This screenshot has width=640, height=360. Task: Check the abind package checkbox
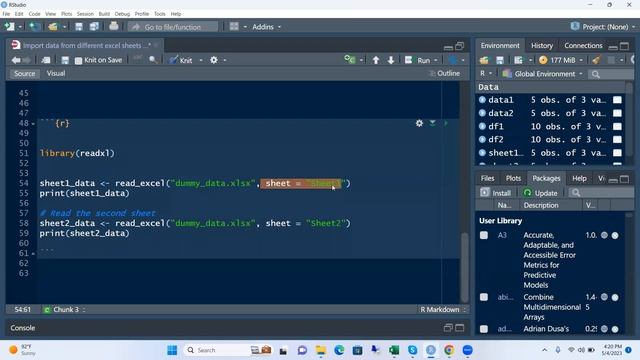pos(484,297)
